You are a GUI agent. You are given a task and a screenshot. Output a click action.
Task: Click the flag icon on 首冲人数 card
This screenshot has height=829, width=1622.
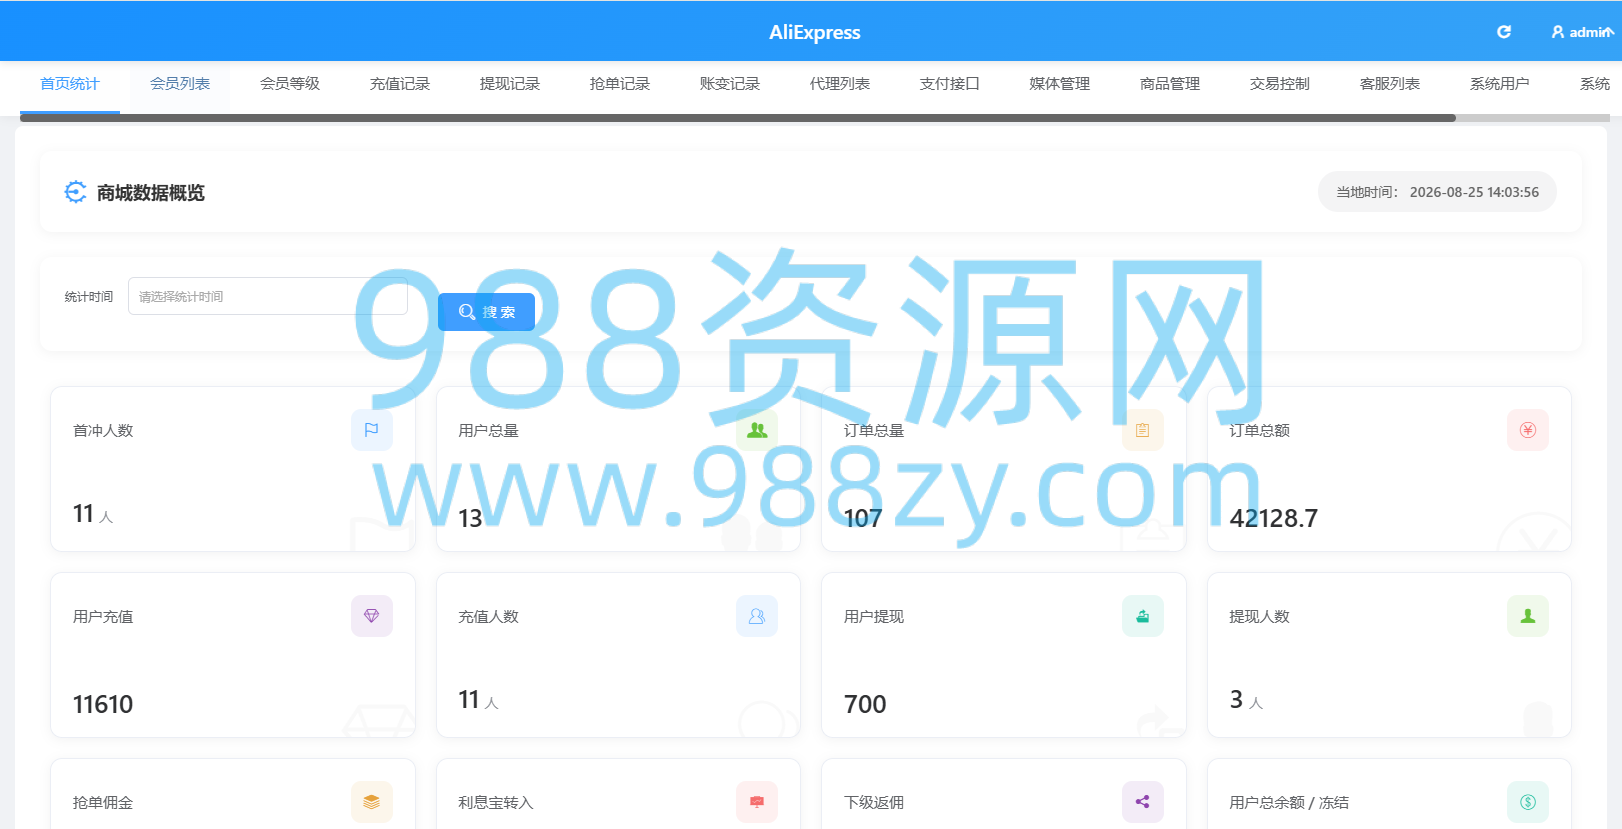(x=372, y=430)
